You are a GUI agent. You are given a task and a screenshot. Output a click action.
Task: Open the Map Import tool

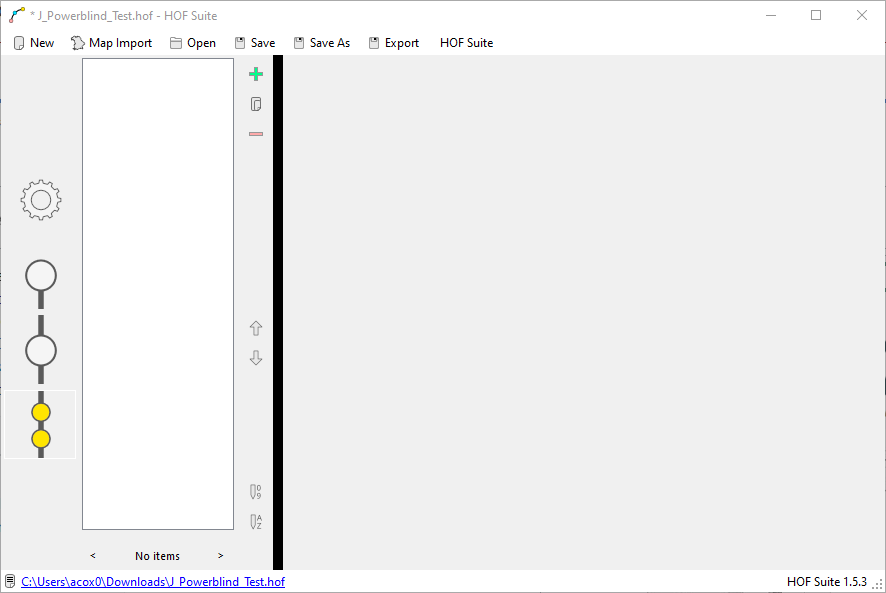[111, 43]
